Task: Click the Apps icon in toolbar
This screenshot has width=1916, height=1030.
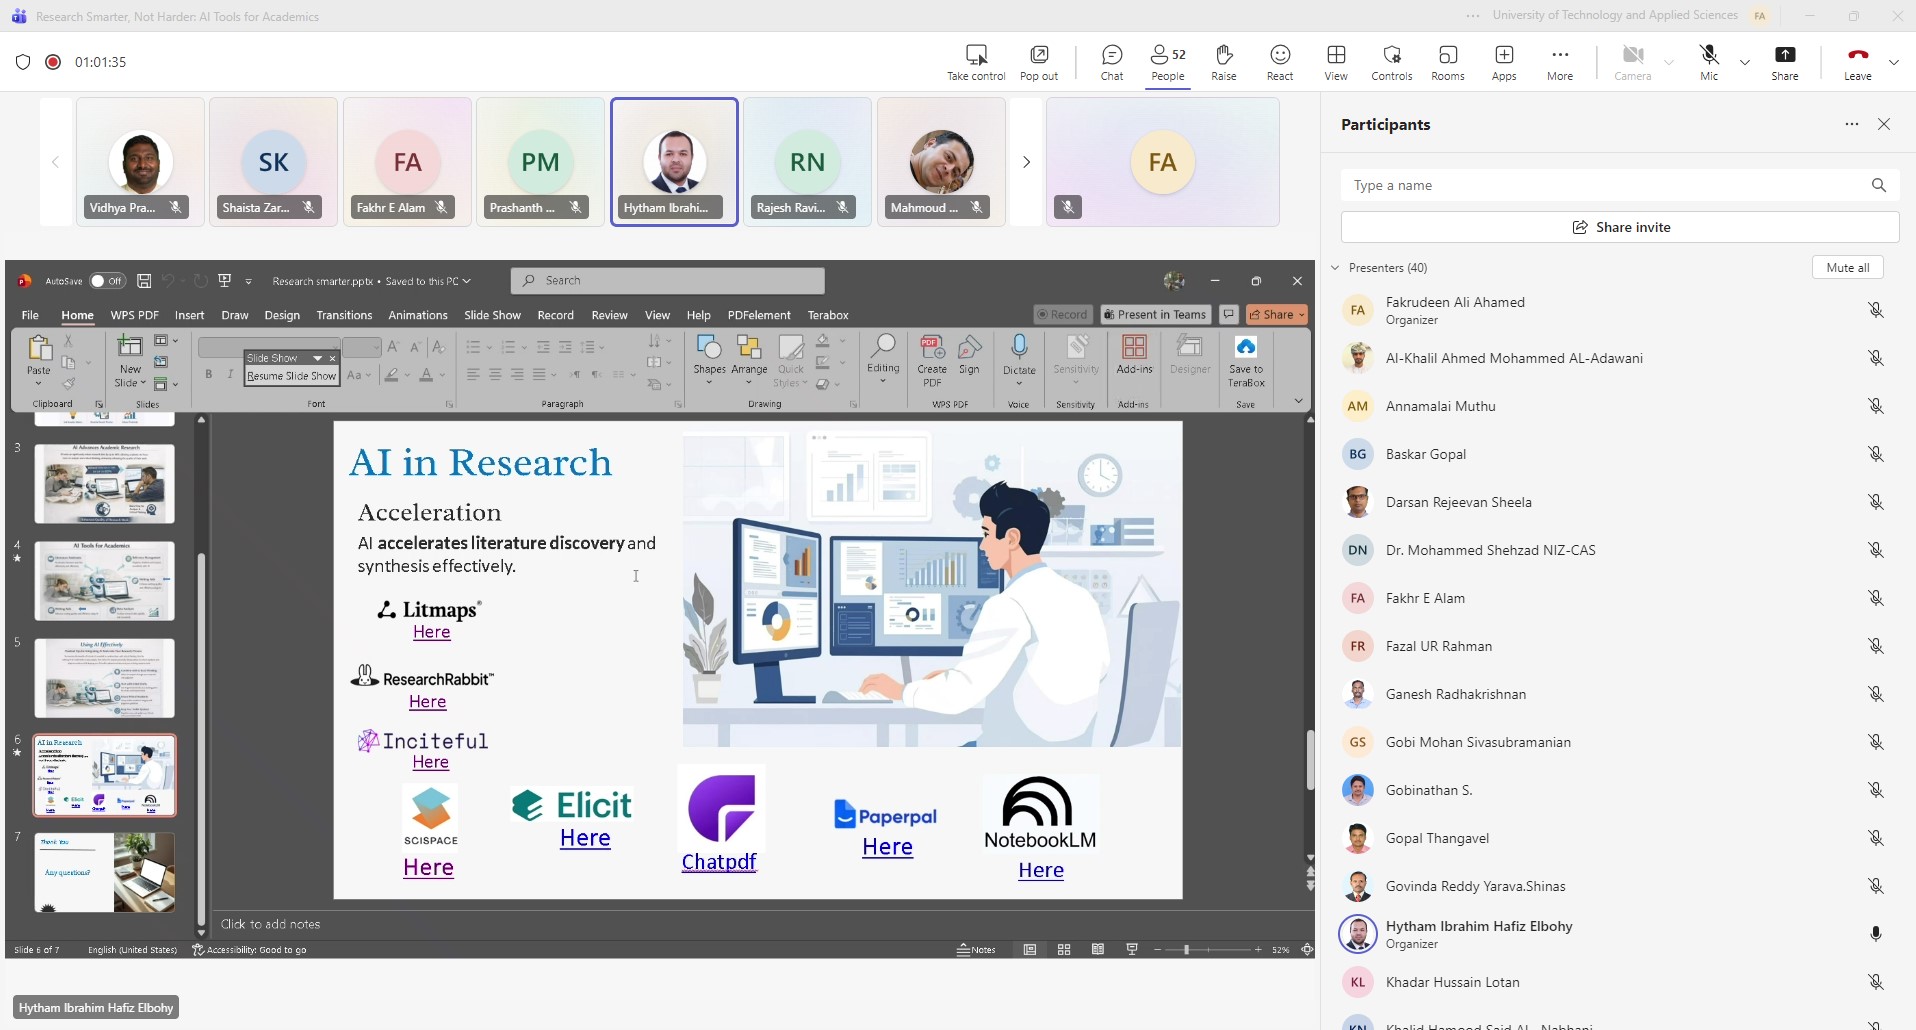Action: [x=1503, y=62]
